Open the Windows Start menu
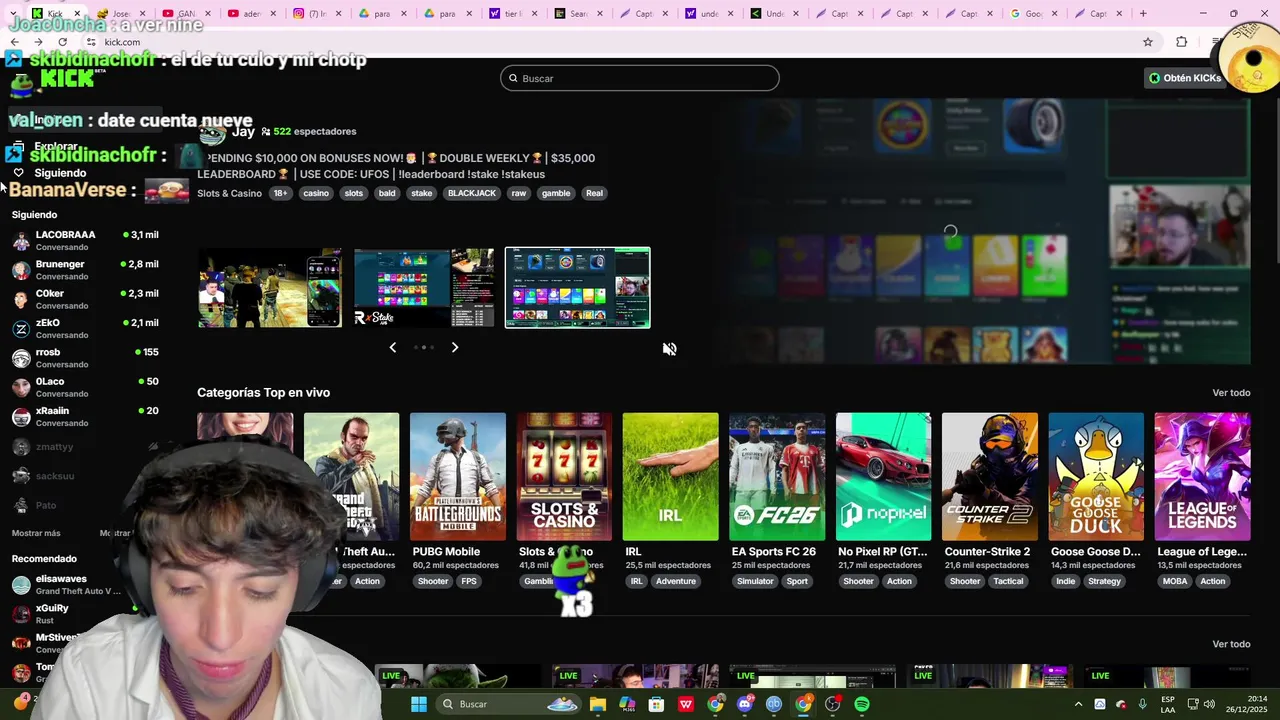The image size is (1280, 720). point(419,704)
